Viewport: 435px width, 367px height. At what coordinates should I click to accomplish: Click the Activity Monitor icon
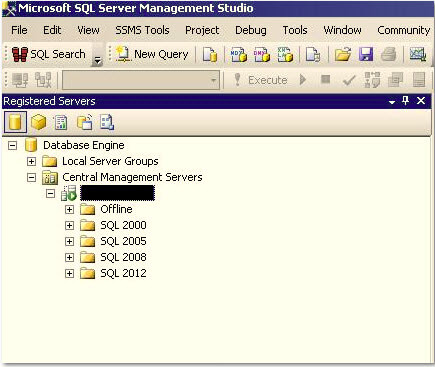(x=418, y=54)
